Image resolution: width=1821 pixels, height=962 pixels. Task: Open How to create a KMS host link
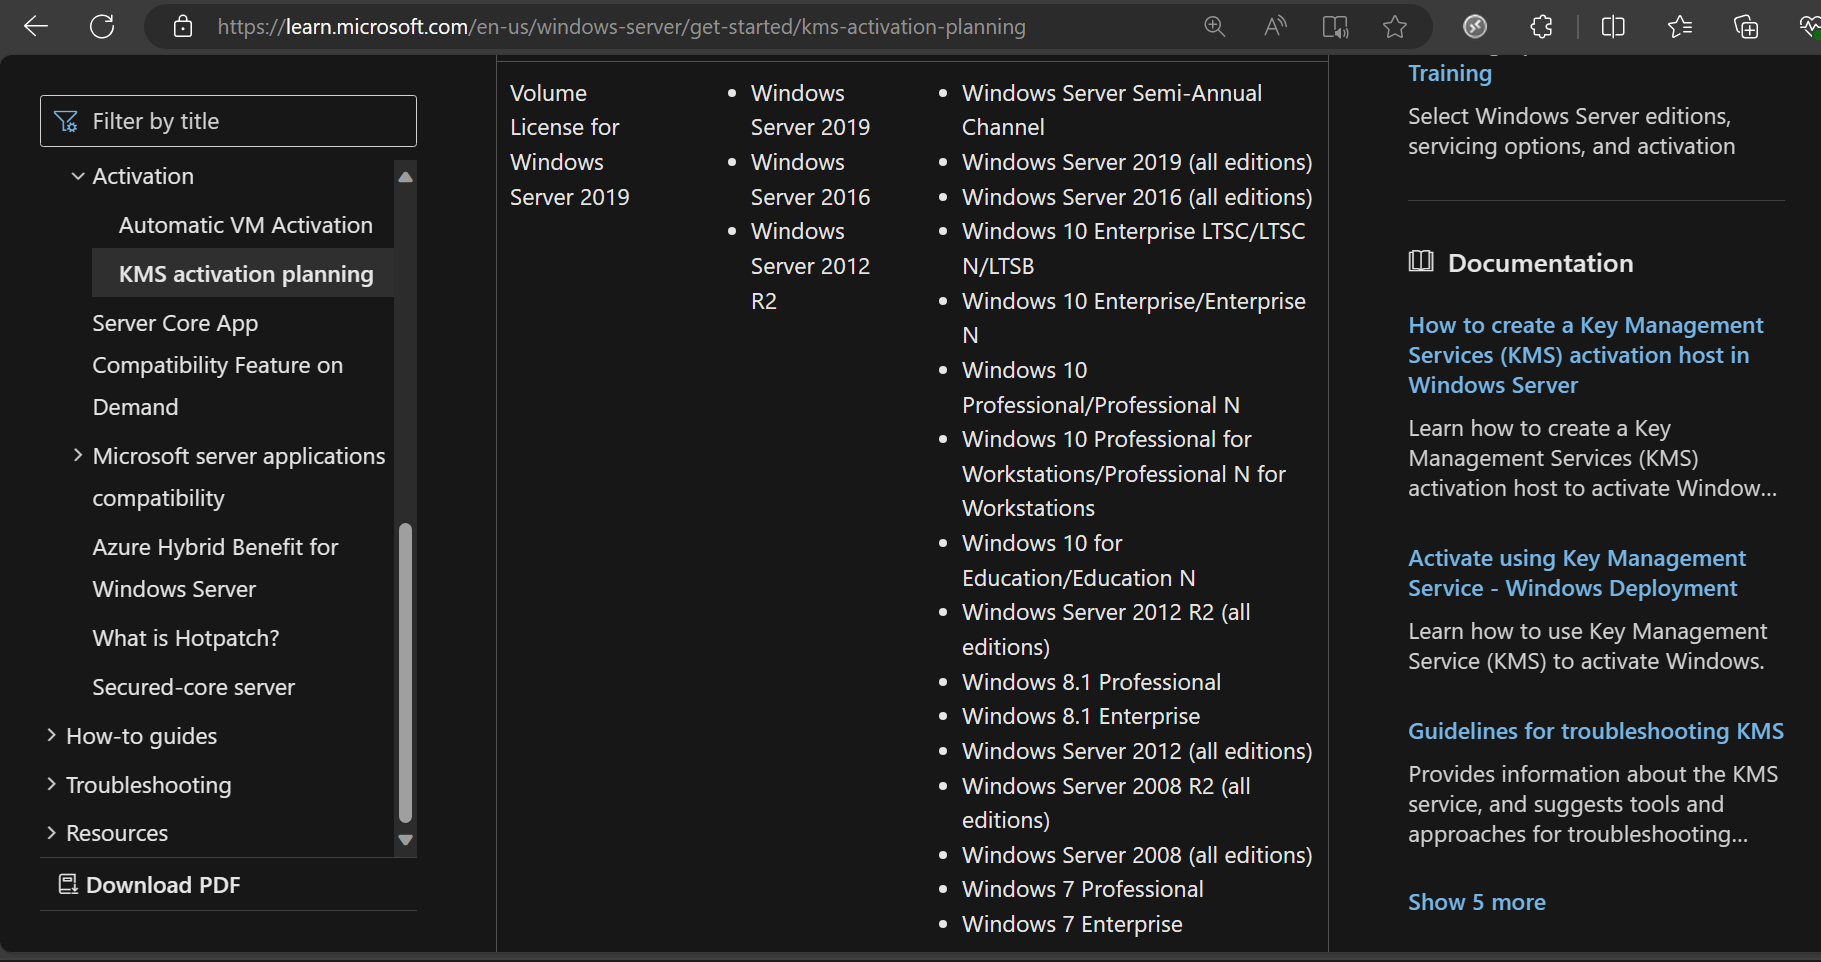pyautogui.click(x=1585, y=355)
